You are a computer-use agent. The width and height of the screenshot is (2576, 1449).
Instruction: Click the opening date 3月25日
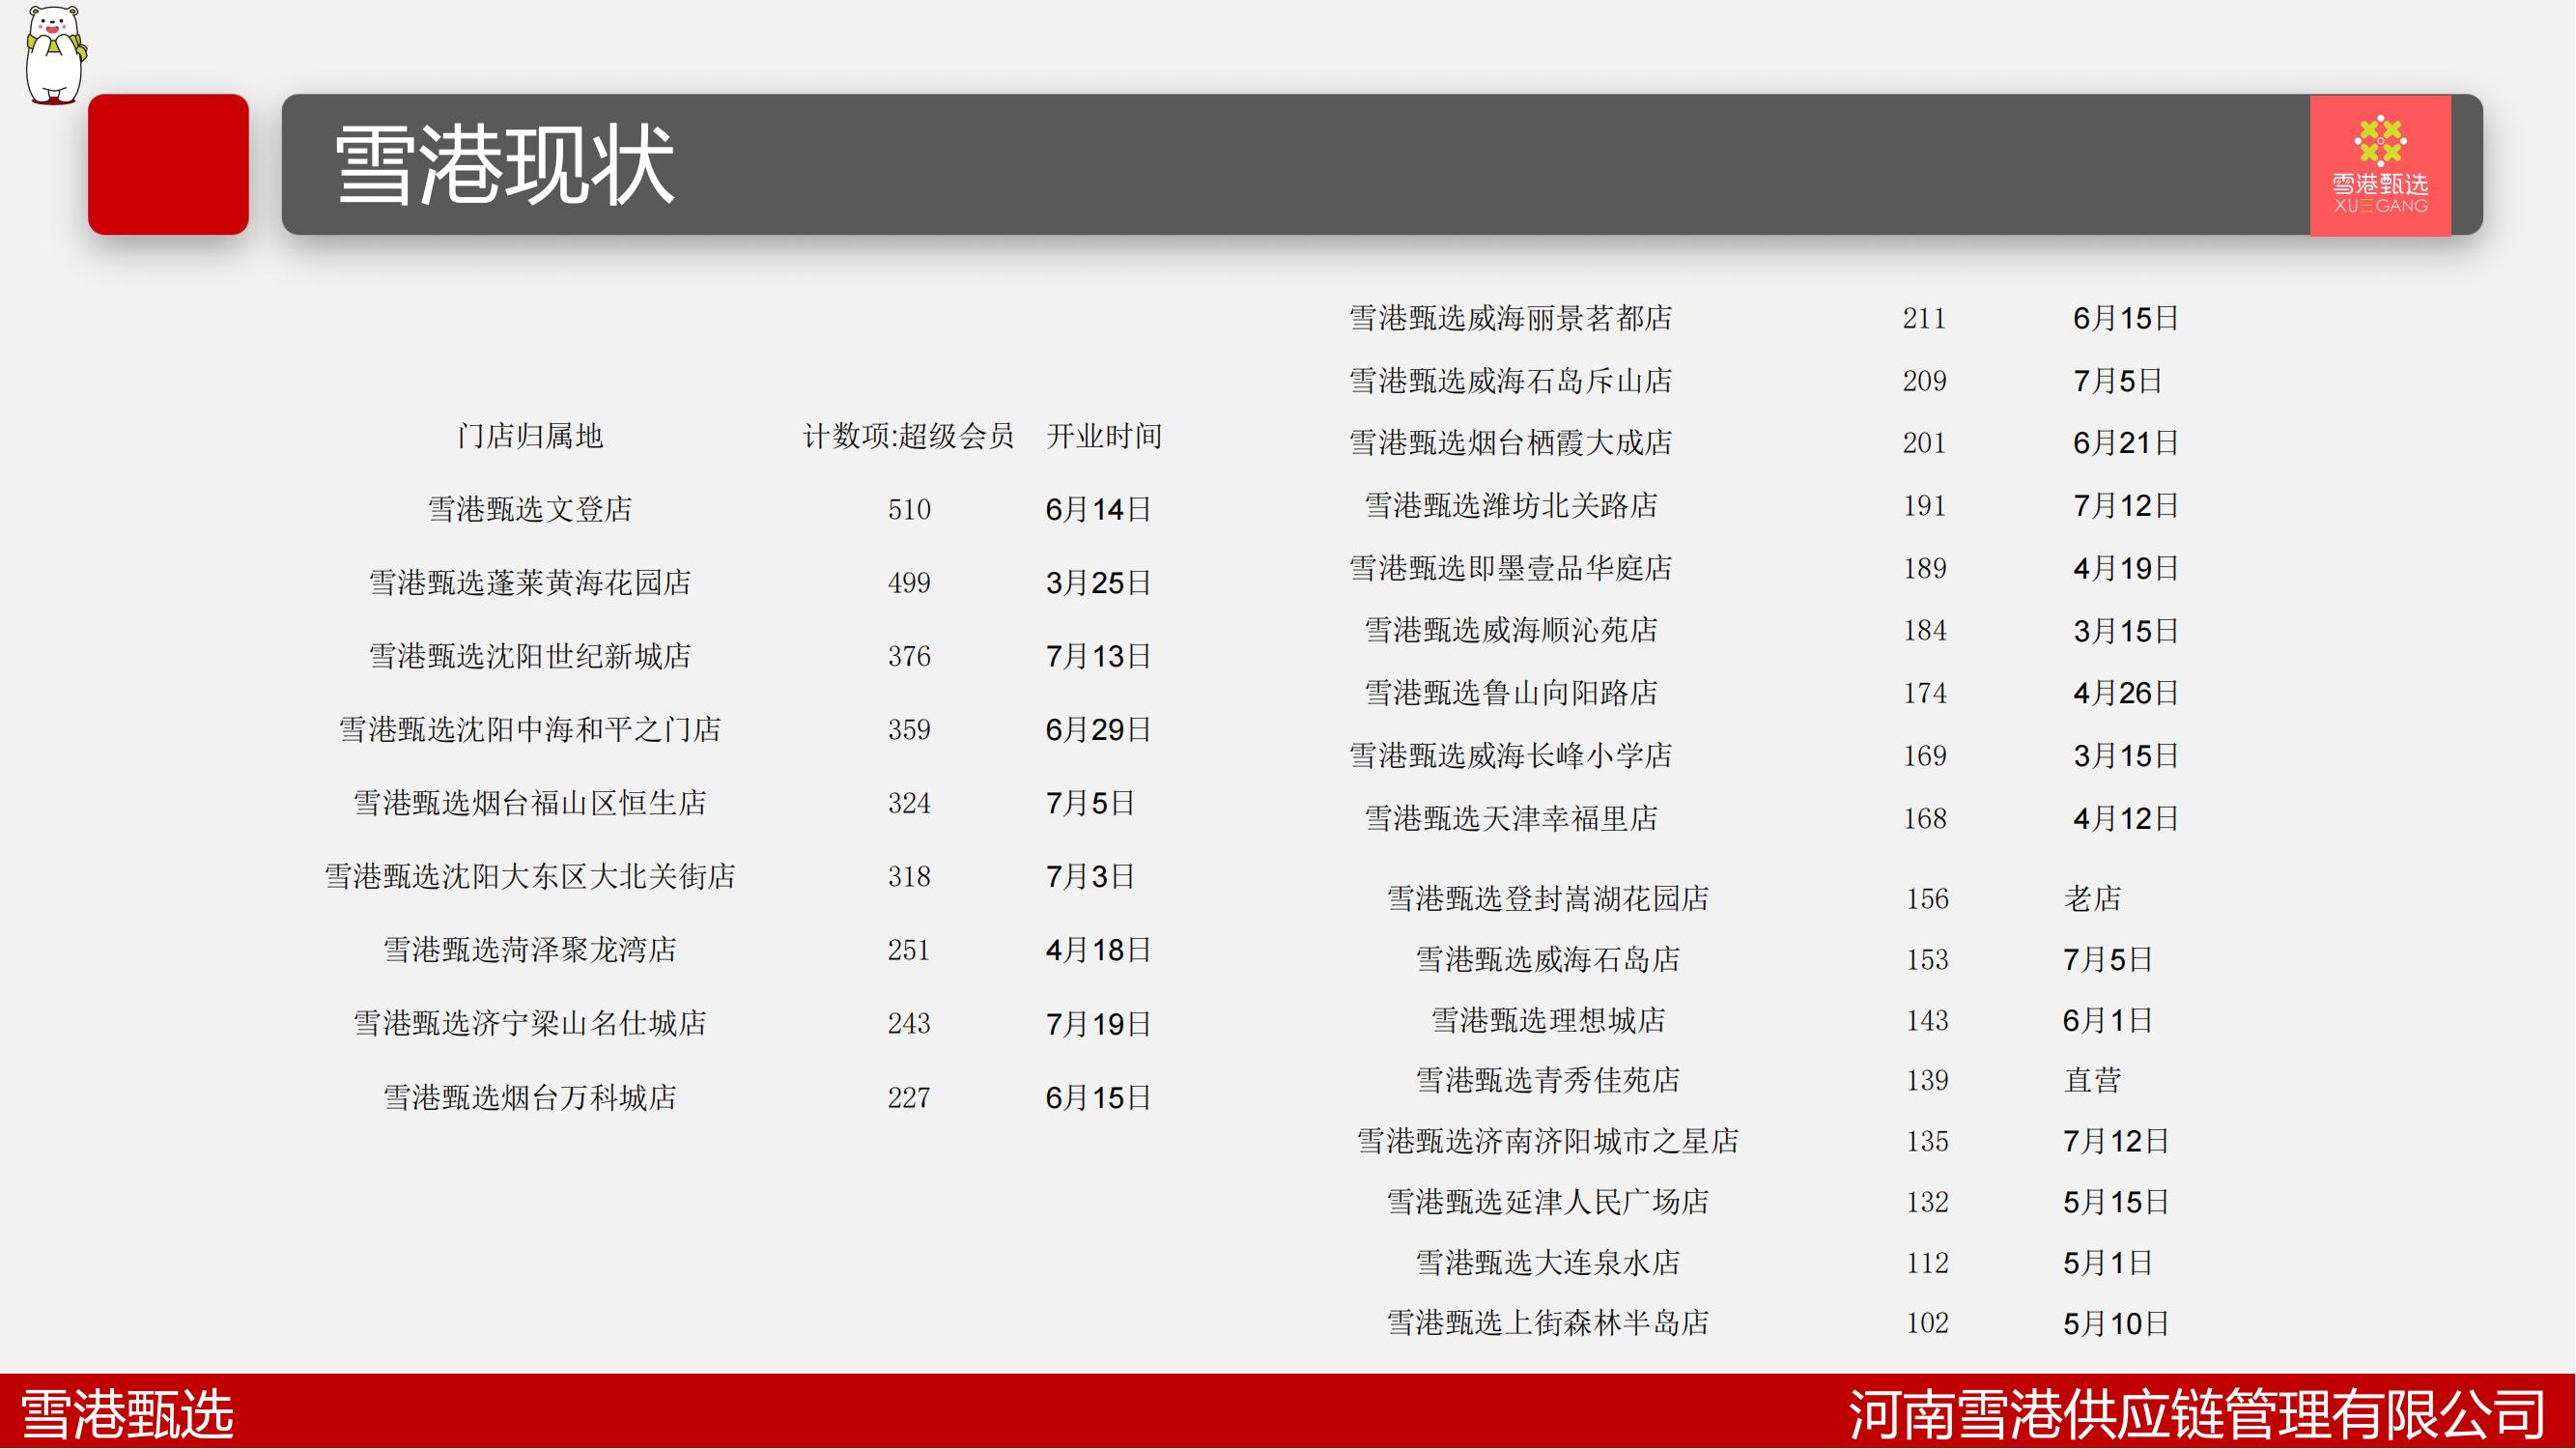tap(1098, 582)
